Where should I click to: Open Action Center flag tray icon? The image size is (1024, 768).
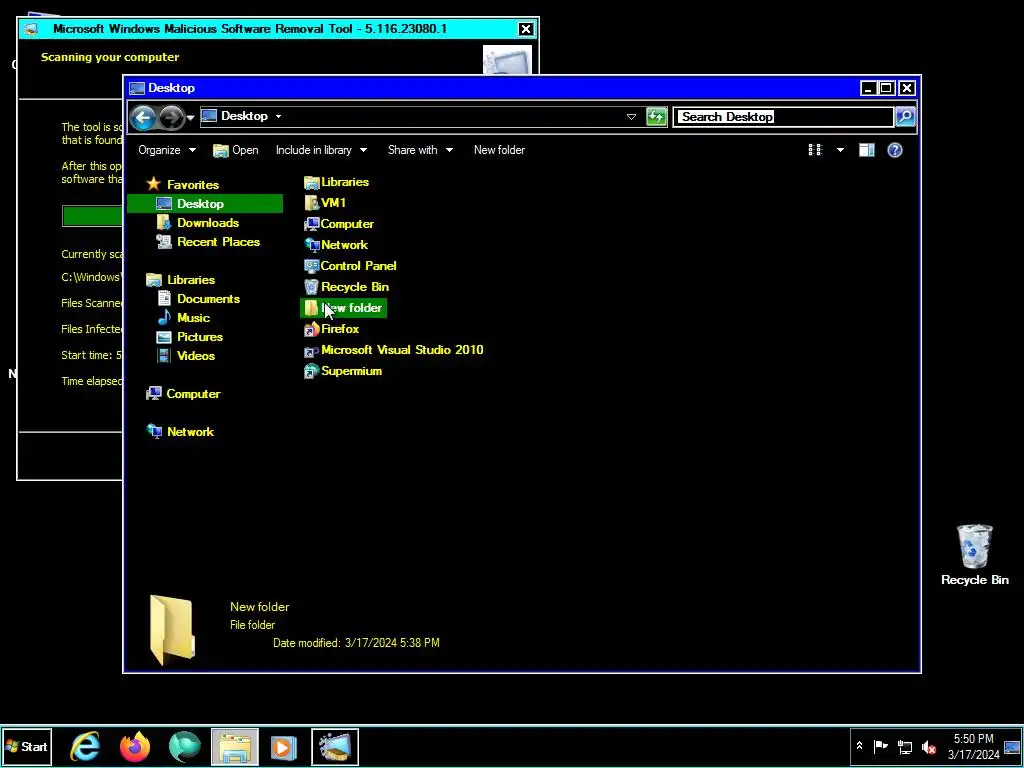881,746
